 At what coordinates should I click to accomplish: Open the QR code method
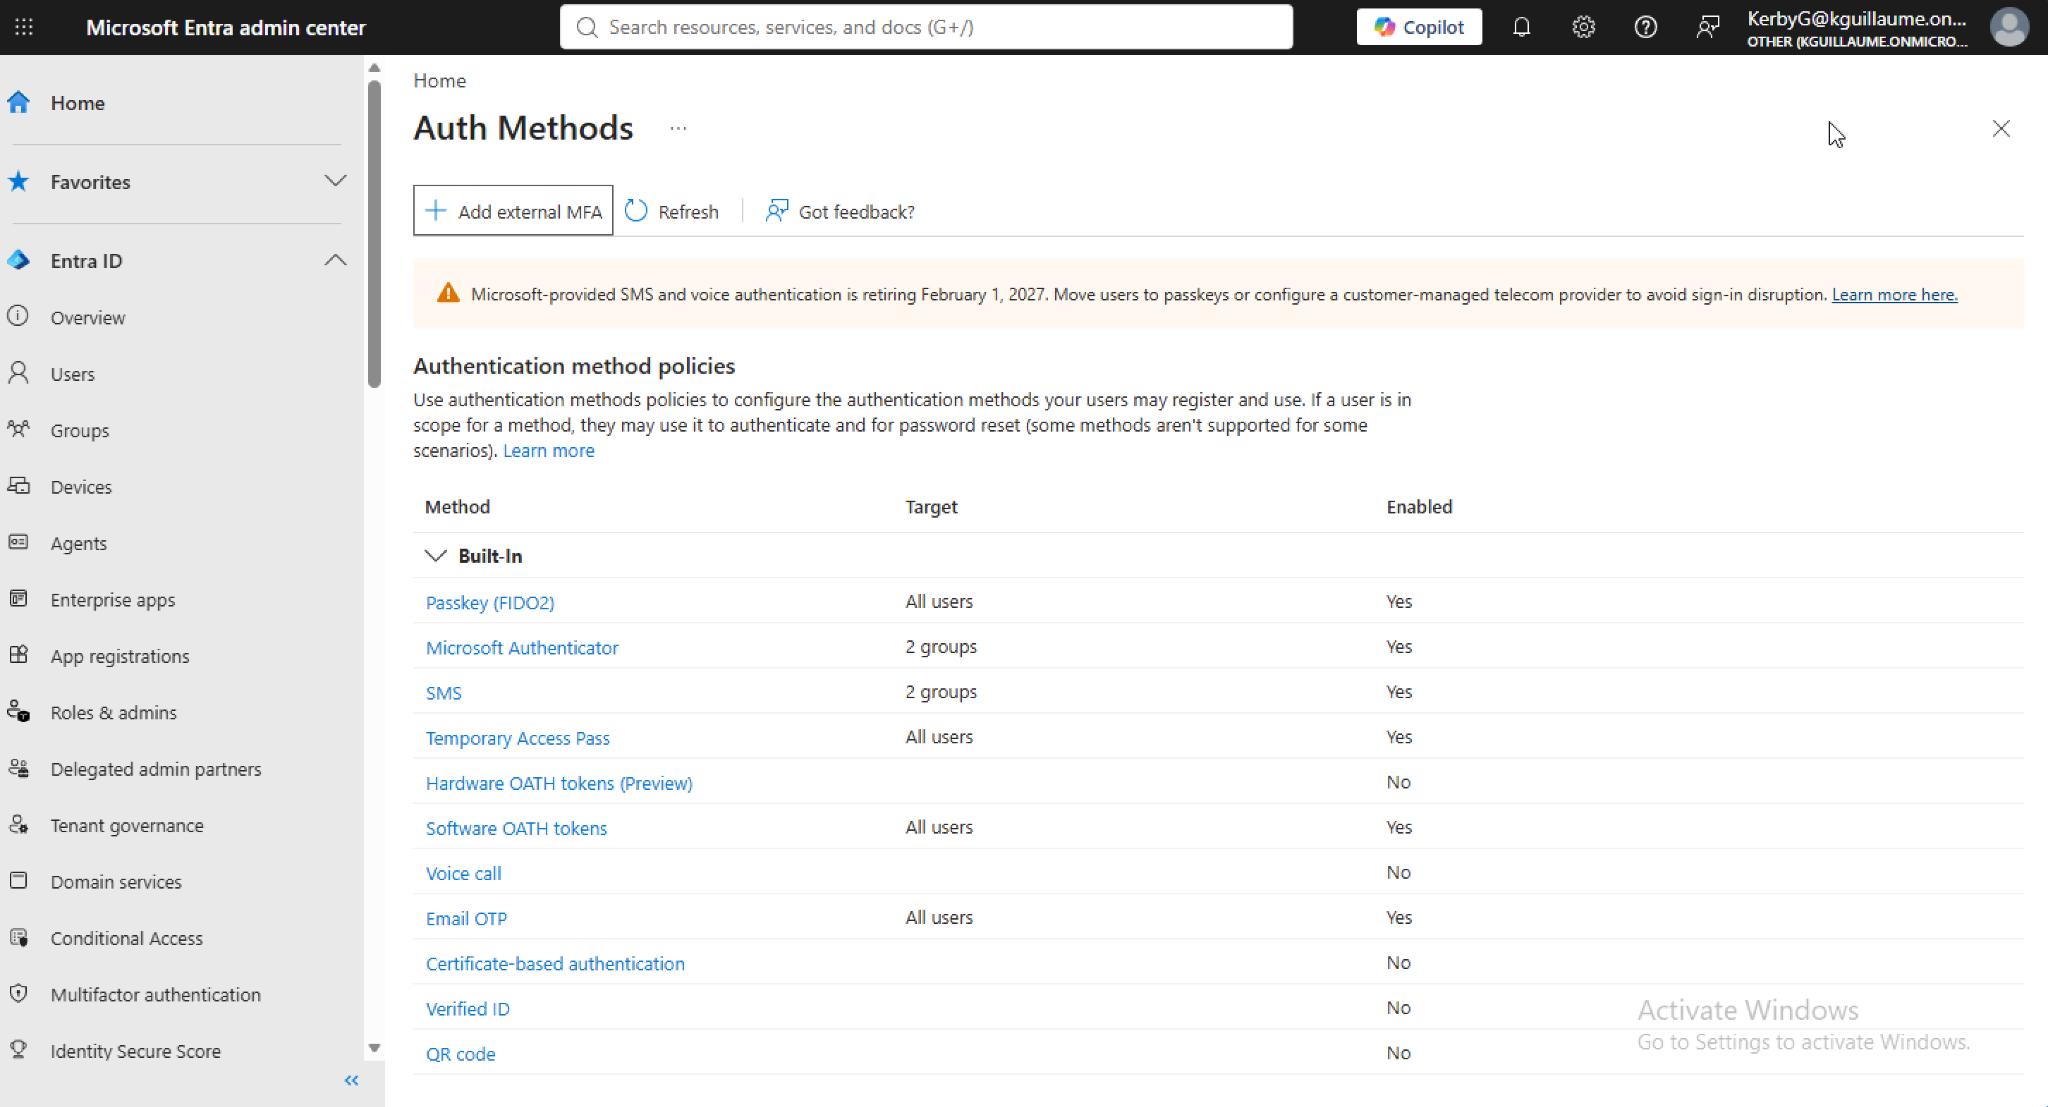click(460, 1054)
